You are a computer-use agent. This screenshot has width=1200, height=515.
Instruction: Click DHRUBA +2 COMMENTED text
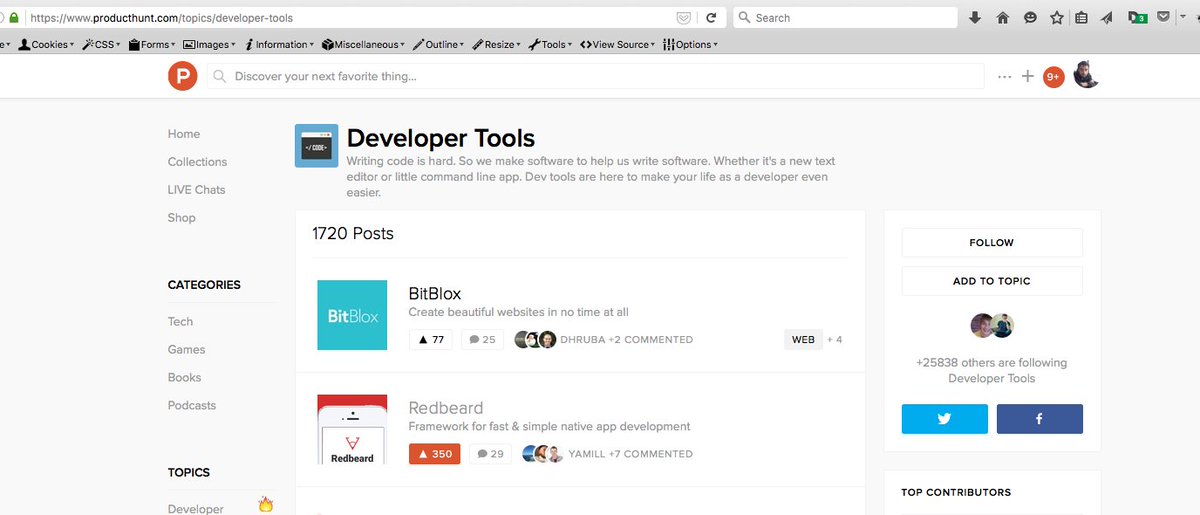coord(627,340)
